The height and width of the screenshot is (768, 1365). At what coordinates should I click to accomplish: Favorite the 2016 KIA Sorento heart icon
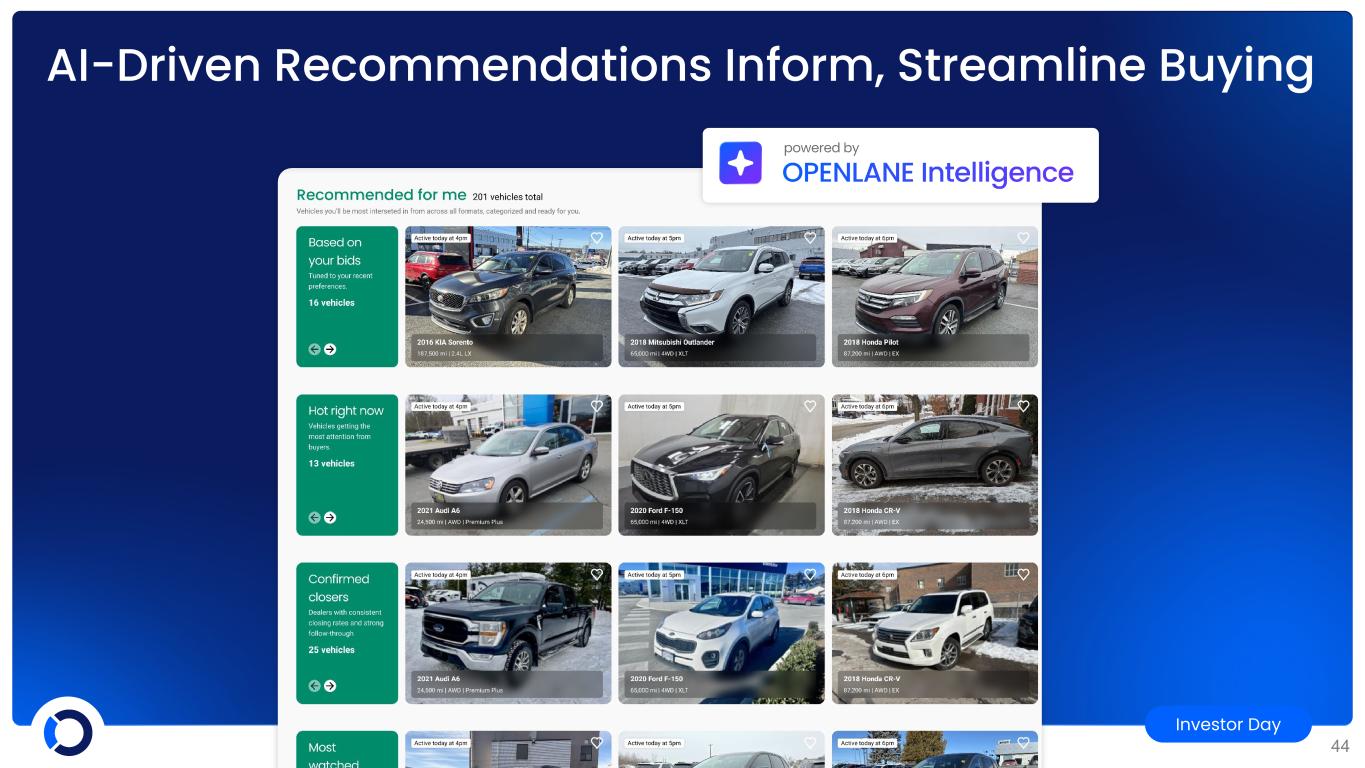596,238
